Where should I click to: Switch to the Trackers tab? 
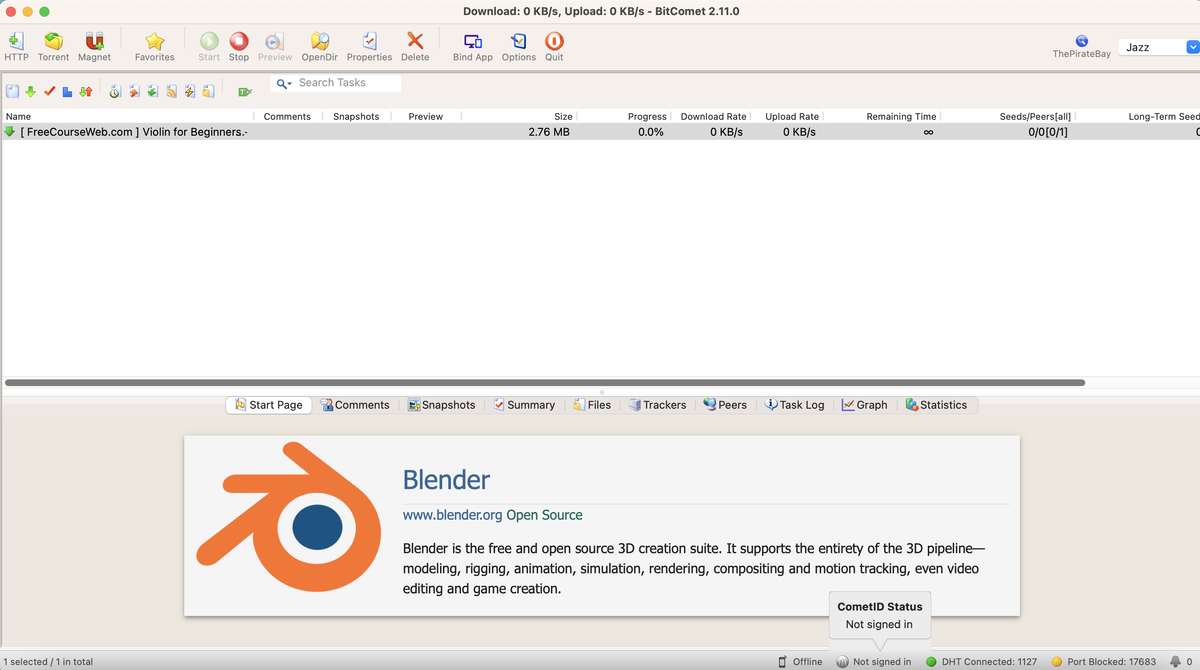657,405
